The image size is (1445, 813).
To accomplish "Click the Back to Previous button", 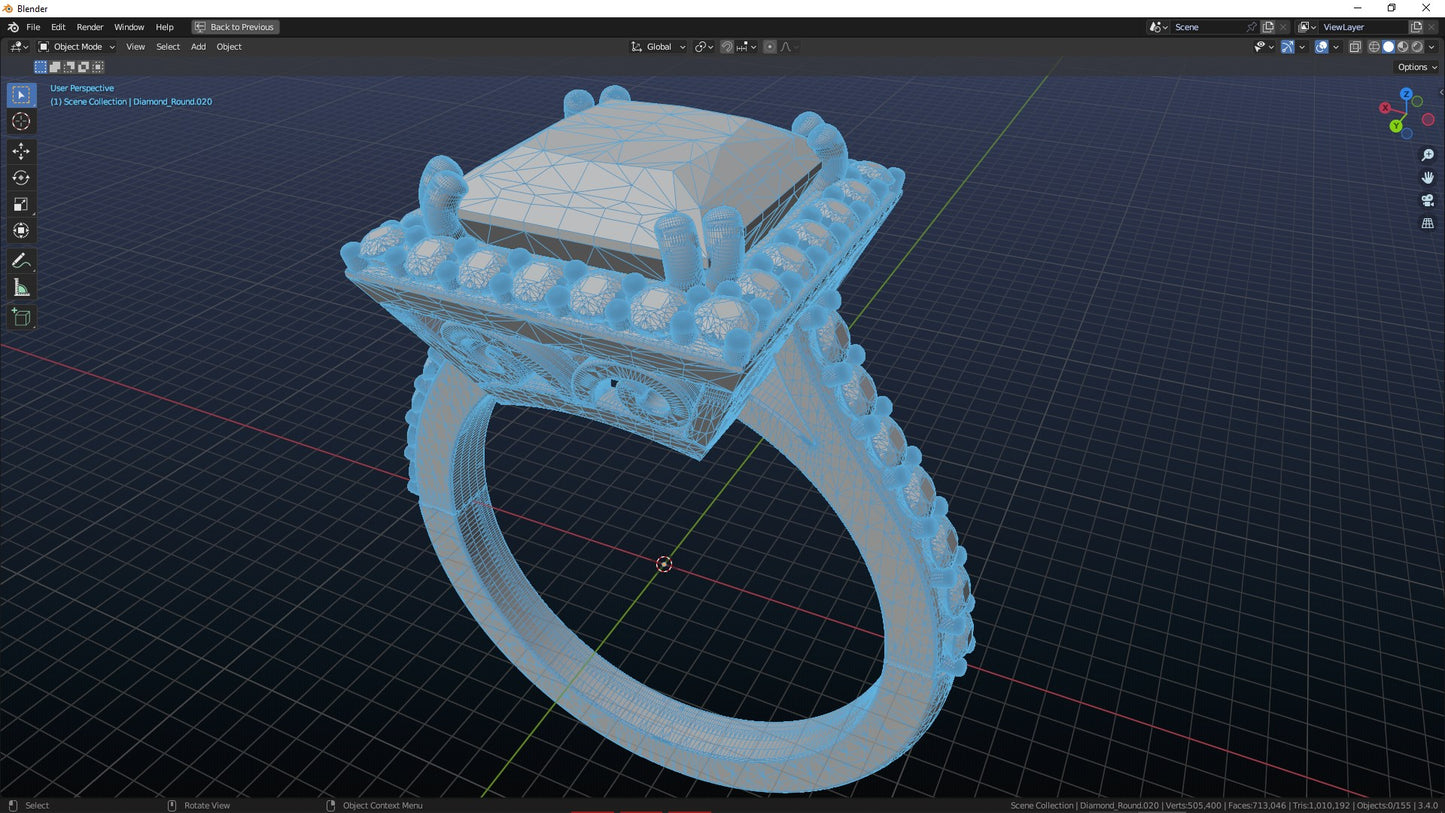I will click(x=235, y=27).
